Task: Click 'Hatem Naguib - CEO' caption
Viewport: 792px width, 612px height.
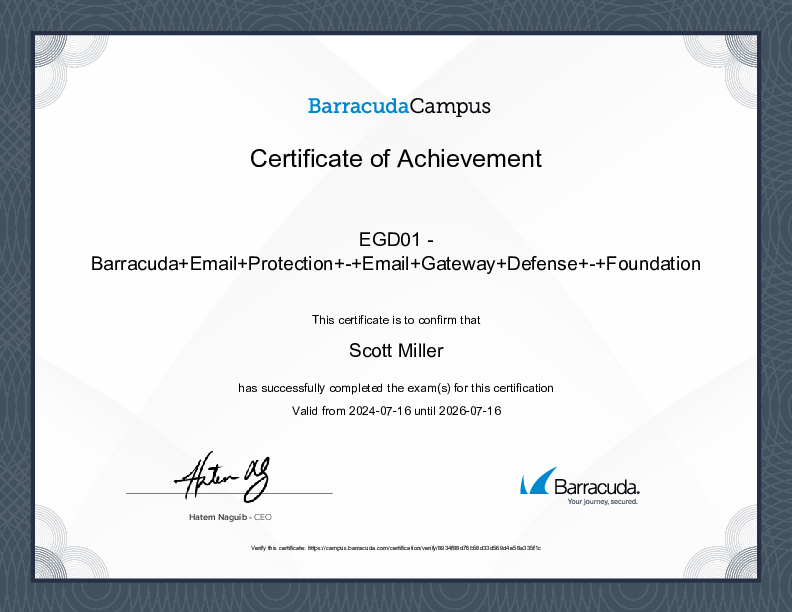Action: coord(230,517)
